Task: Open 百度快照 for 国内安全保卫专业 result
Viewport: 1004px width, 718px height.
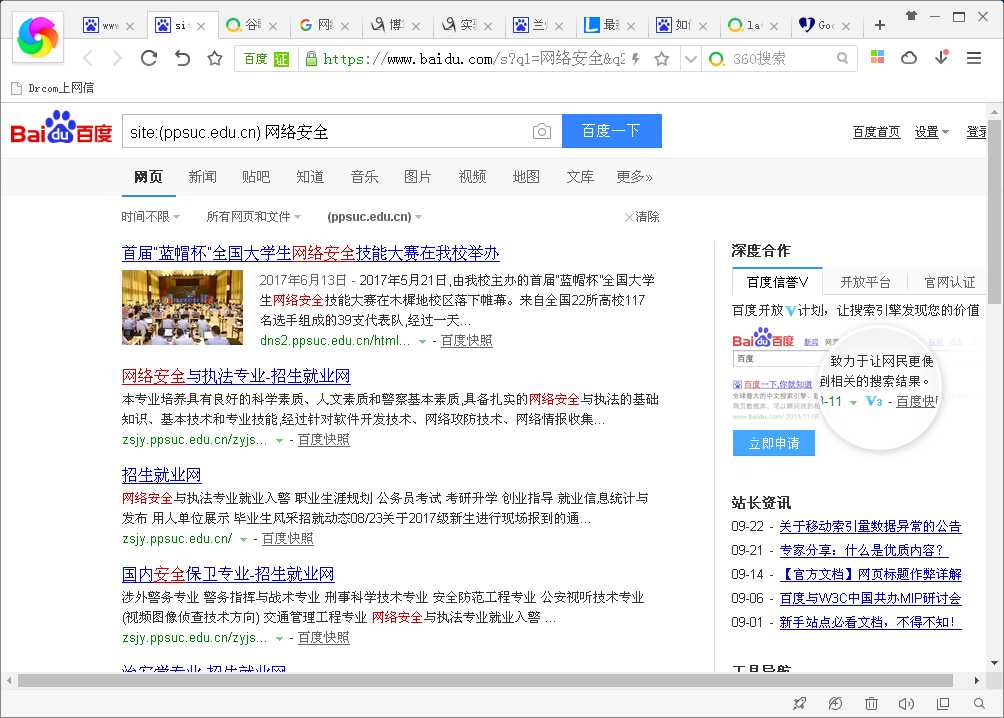Action: point(323,637)
